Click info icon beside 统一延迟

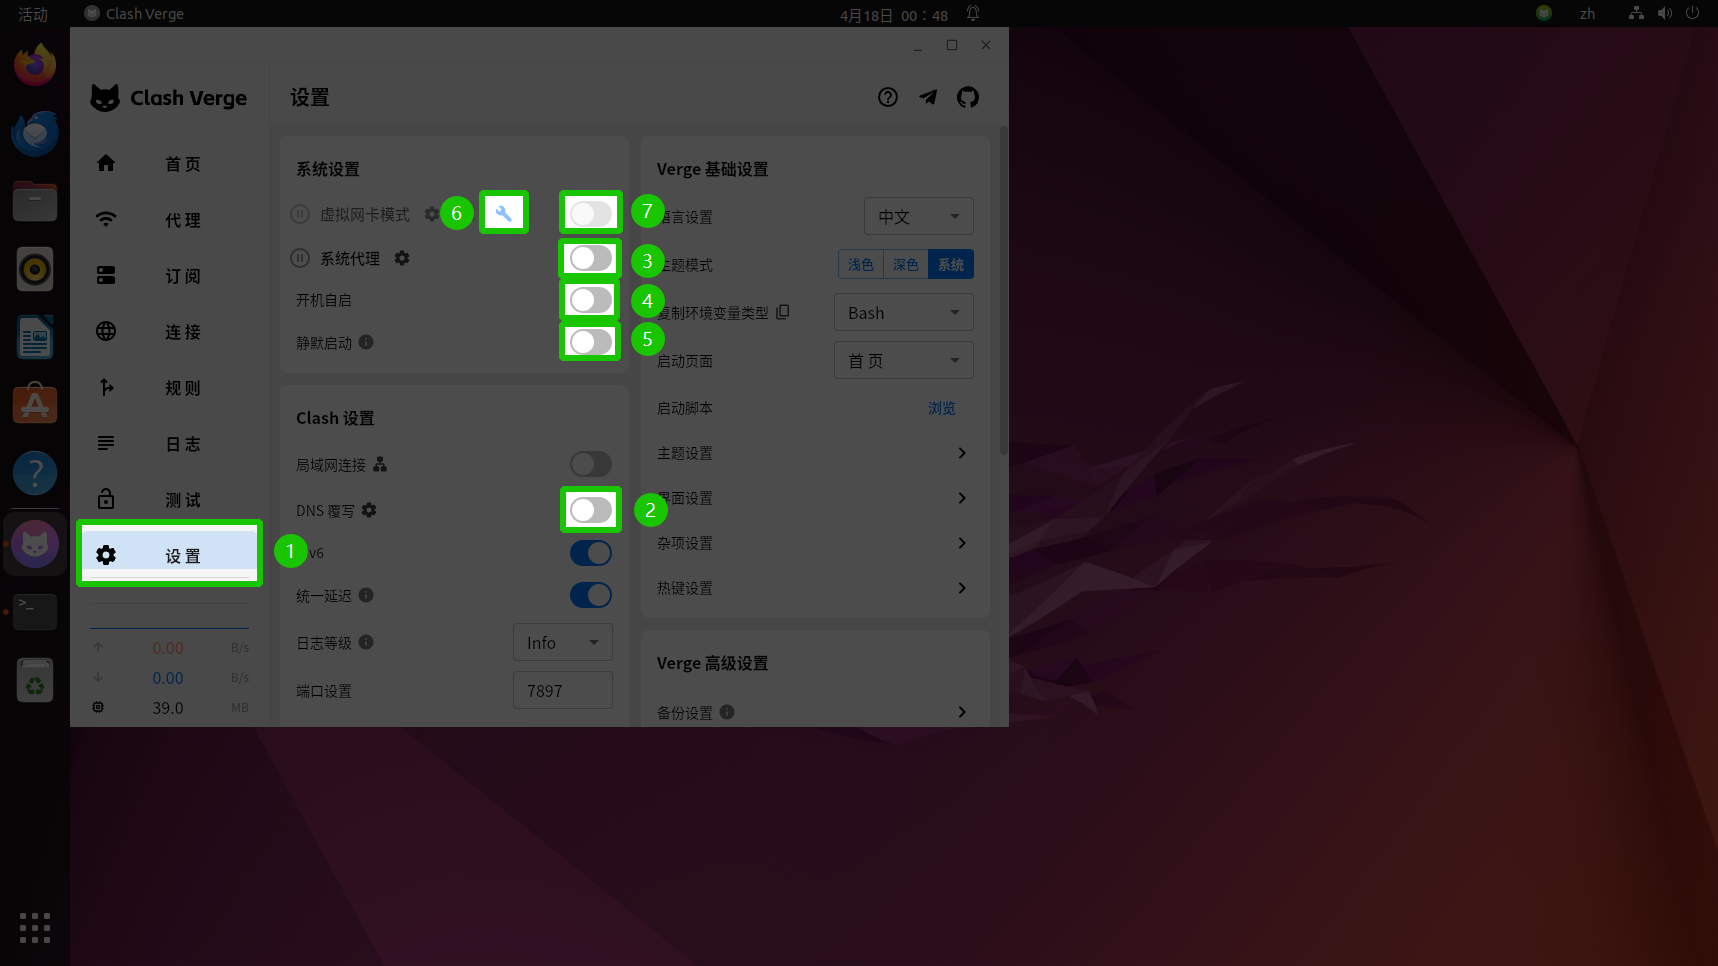pos(366,595)
